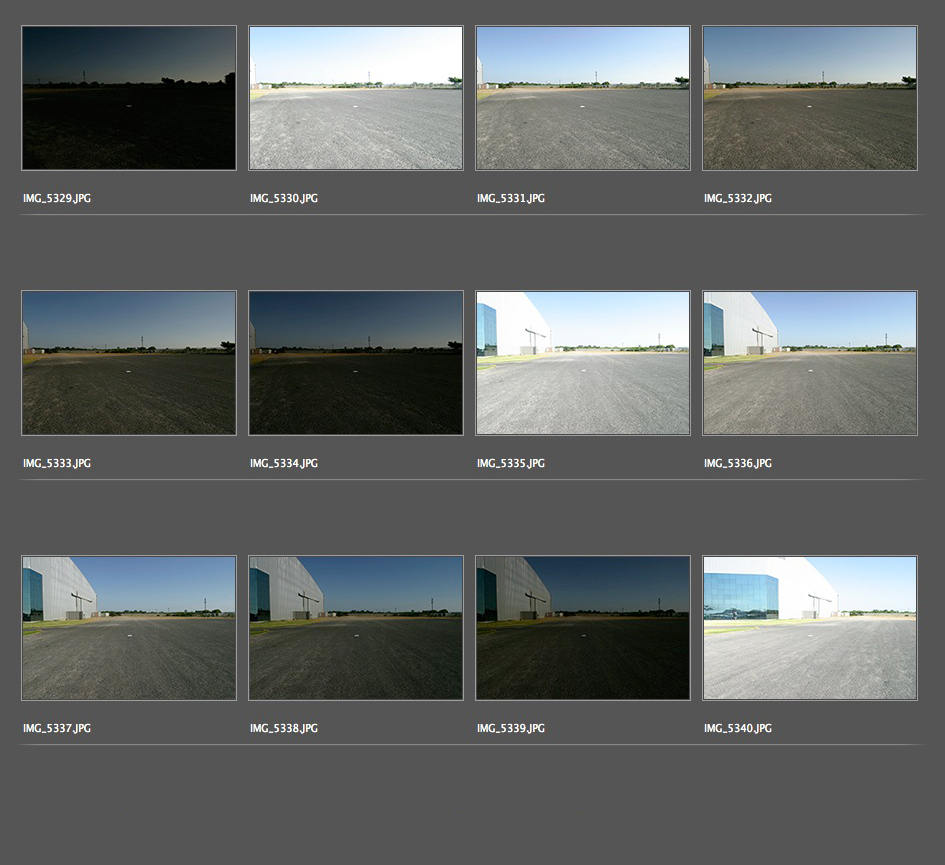The image size is (945, 865).
Task: Click the IMG_5336.JPG thumbnail
Action: coord(810,363)
